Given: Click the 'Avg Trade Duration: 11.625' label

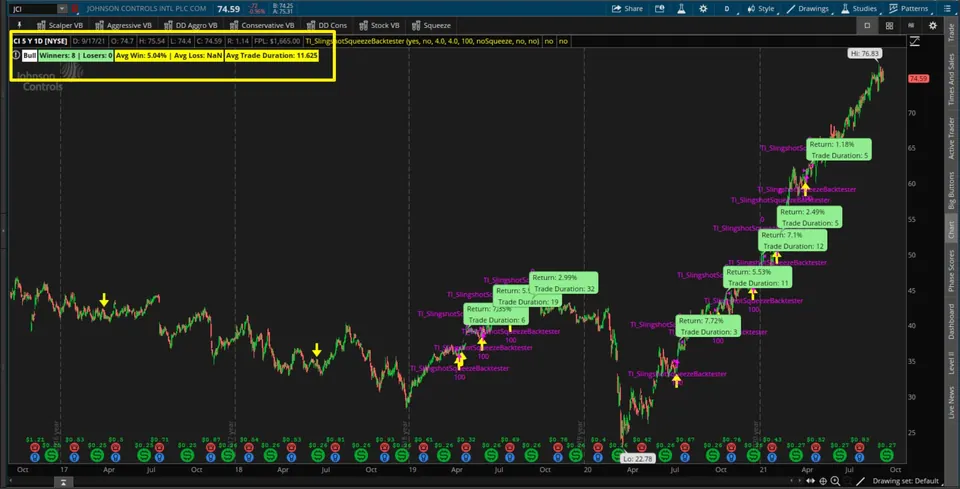Looking at the screenshot, I should pos(272,55).
